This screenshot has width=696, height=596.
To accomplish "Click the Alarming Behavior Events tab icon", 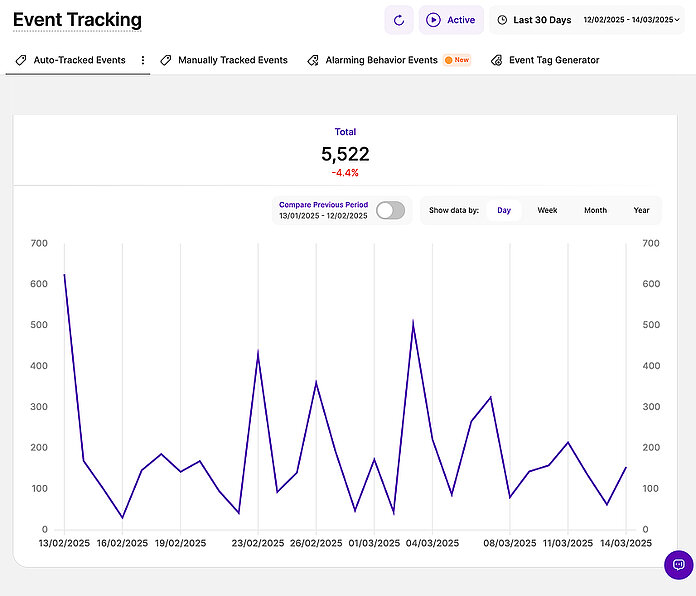I will click(x=314, y=60).
